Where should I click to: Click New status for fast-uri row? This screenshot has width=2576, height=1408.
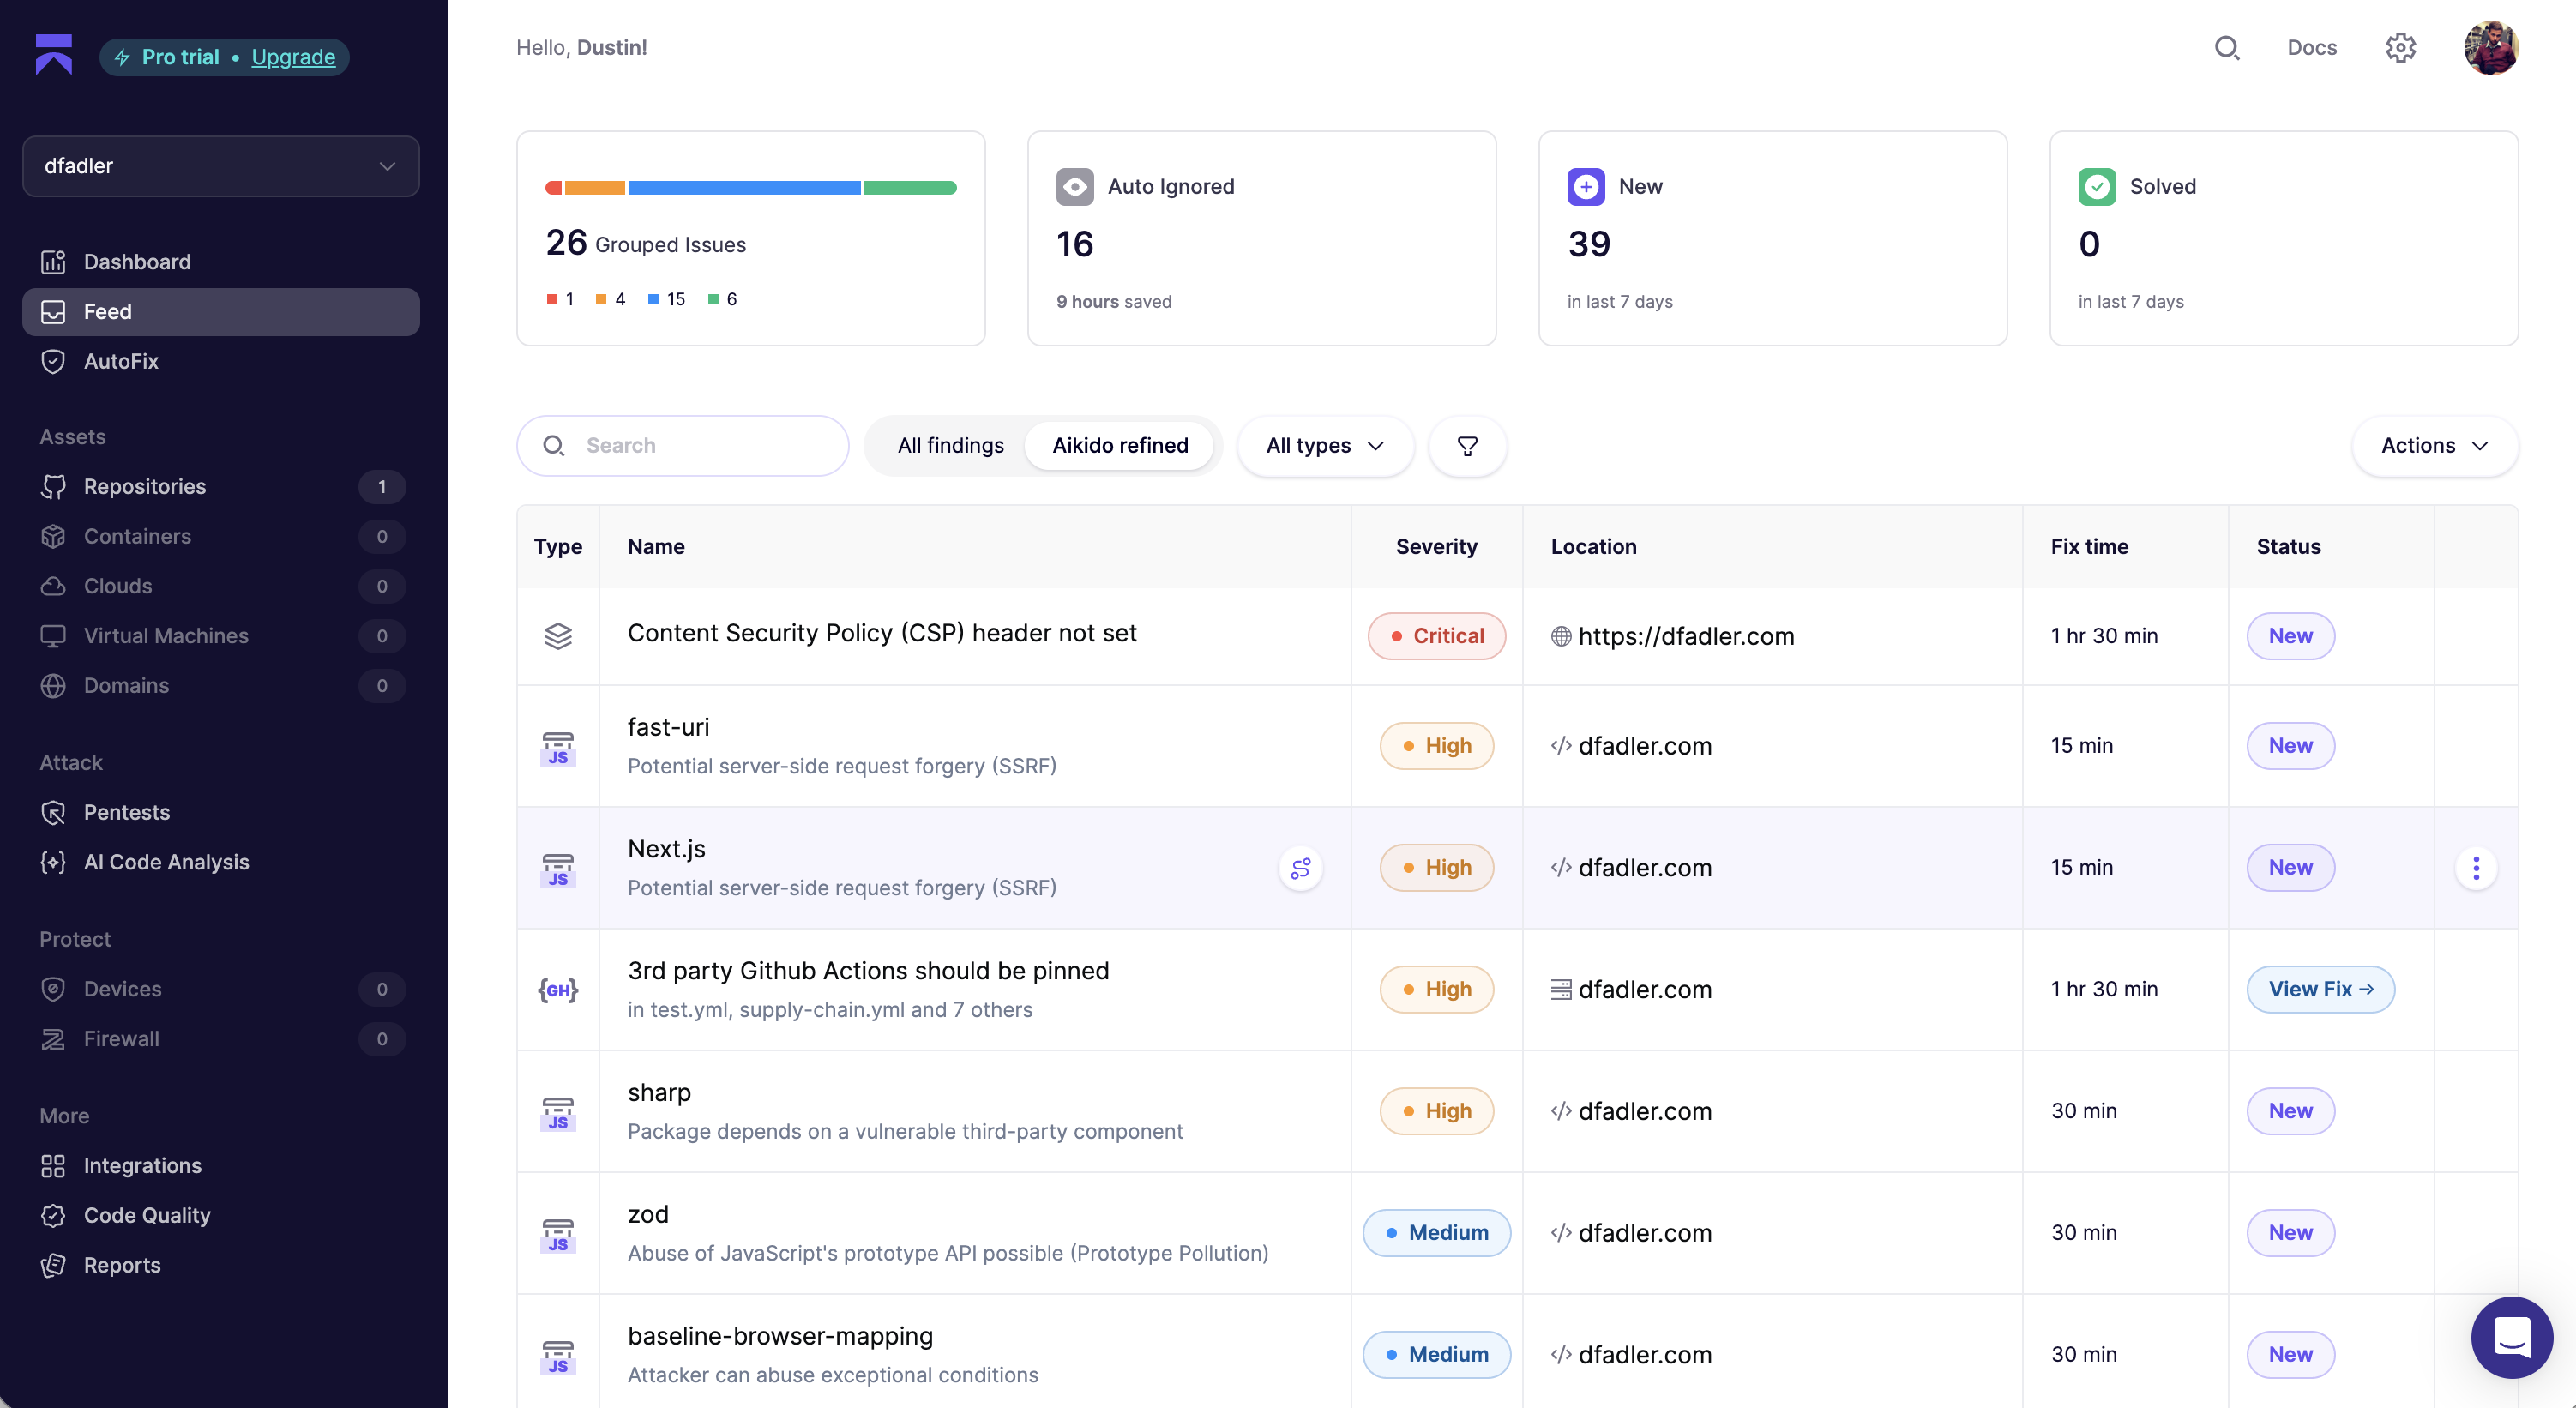click(x=2290, y=746)
